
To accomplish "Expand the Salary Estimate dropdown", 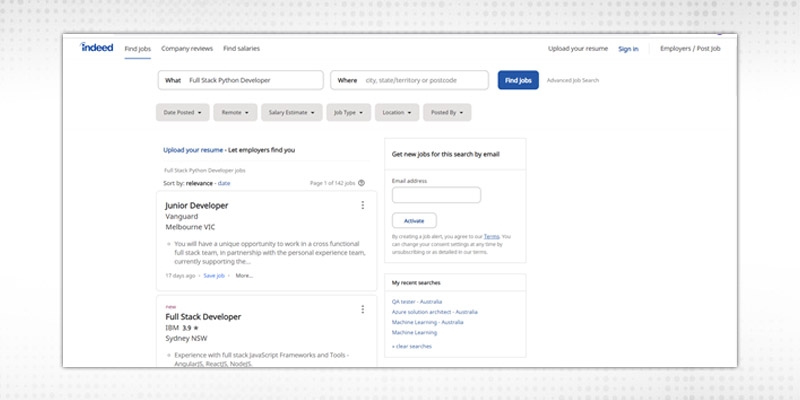I will 292,113.
